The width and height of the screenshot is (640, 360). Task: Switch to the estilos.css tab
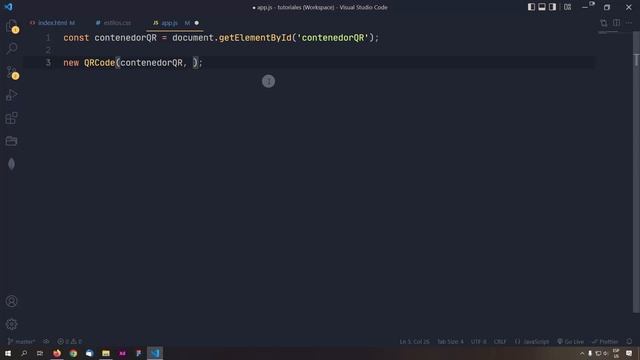coord(113,23)
